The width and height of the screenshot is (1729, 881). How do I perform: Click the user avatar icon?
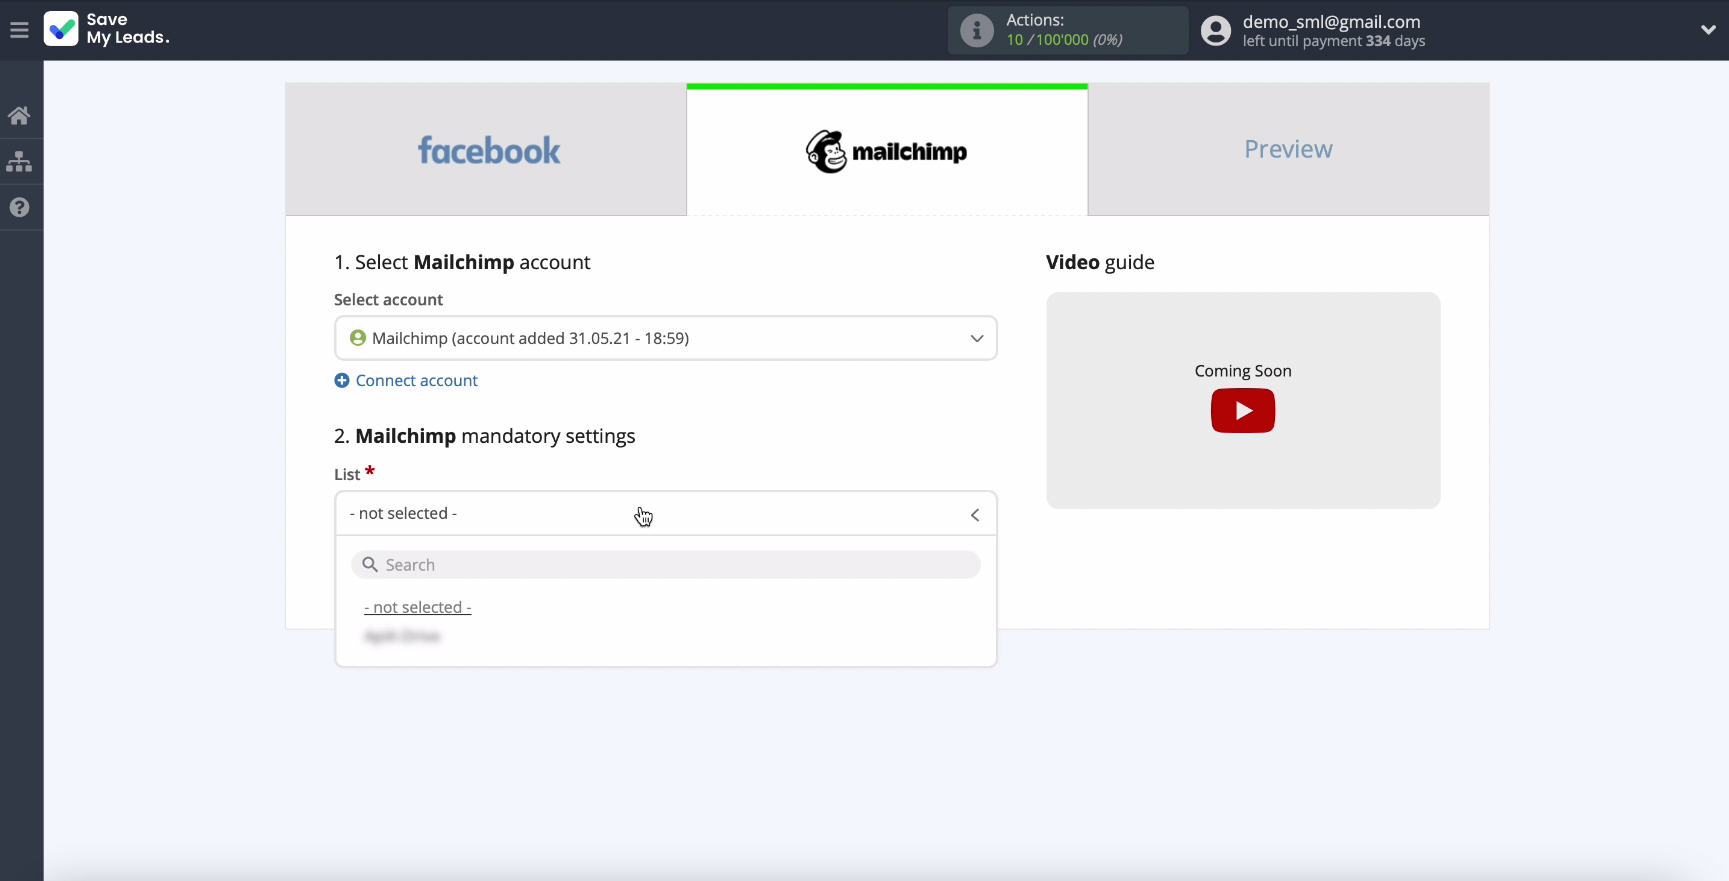pos(1216,30)
